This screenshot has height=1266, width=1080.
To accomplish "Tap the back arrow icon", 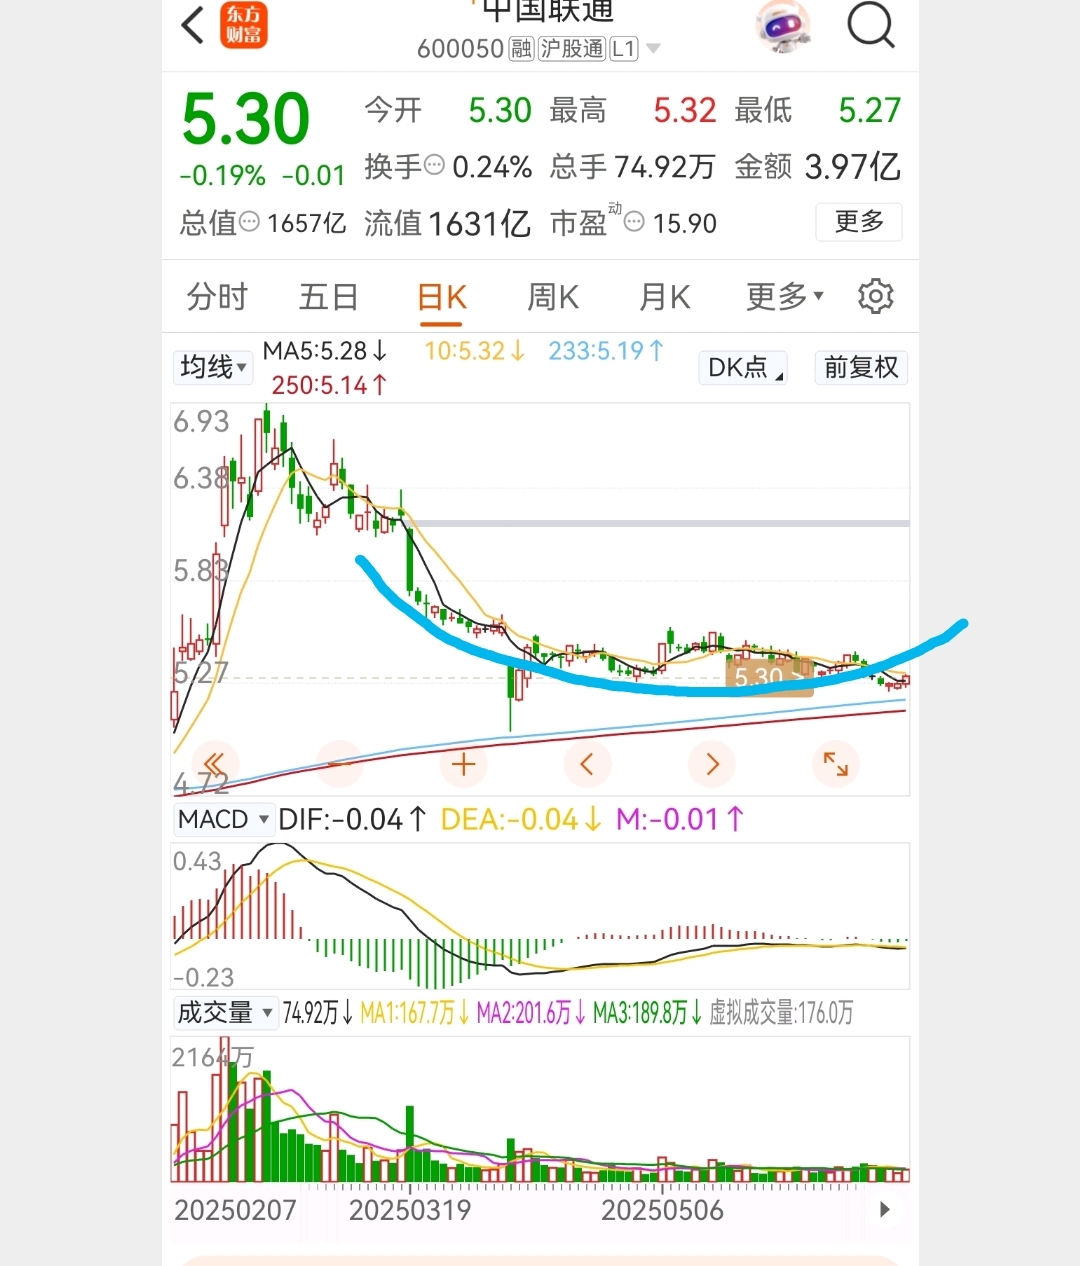I will pyautogui.click(x=192, y=25).
